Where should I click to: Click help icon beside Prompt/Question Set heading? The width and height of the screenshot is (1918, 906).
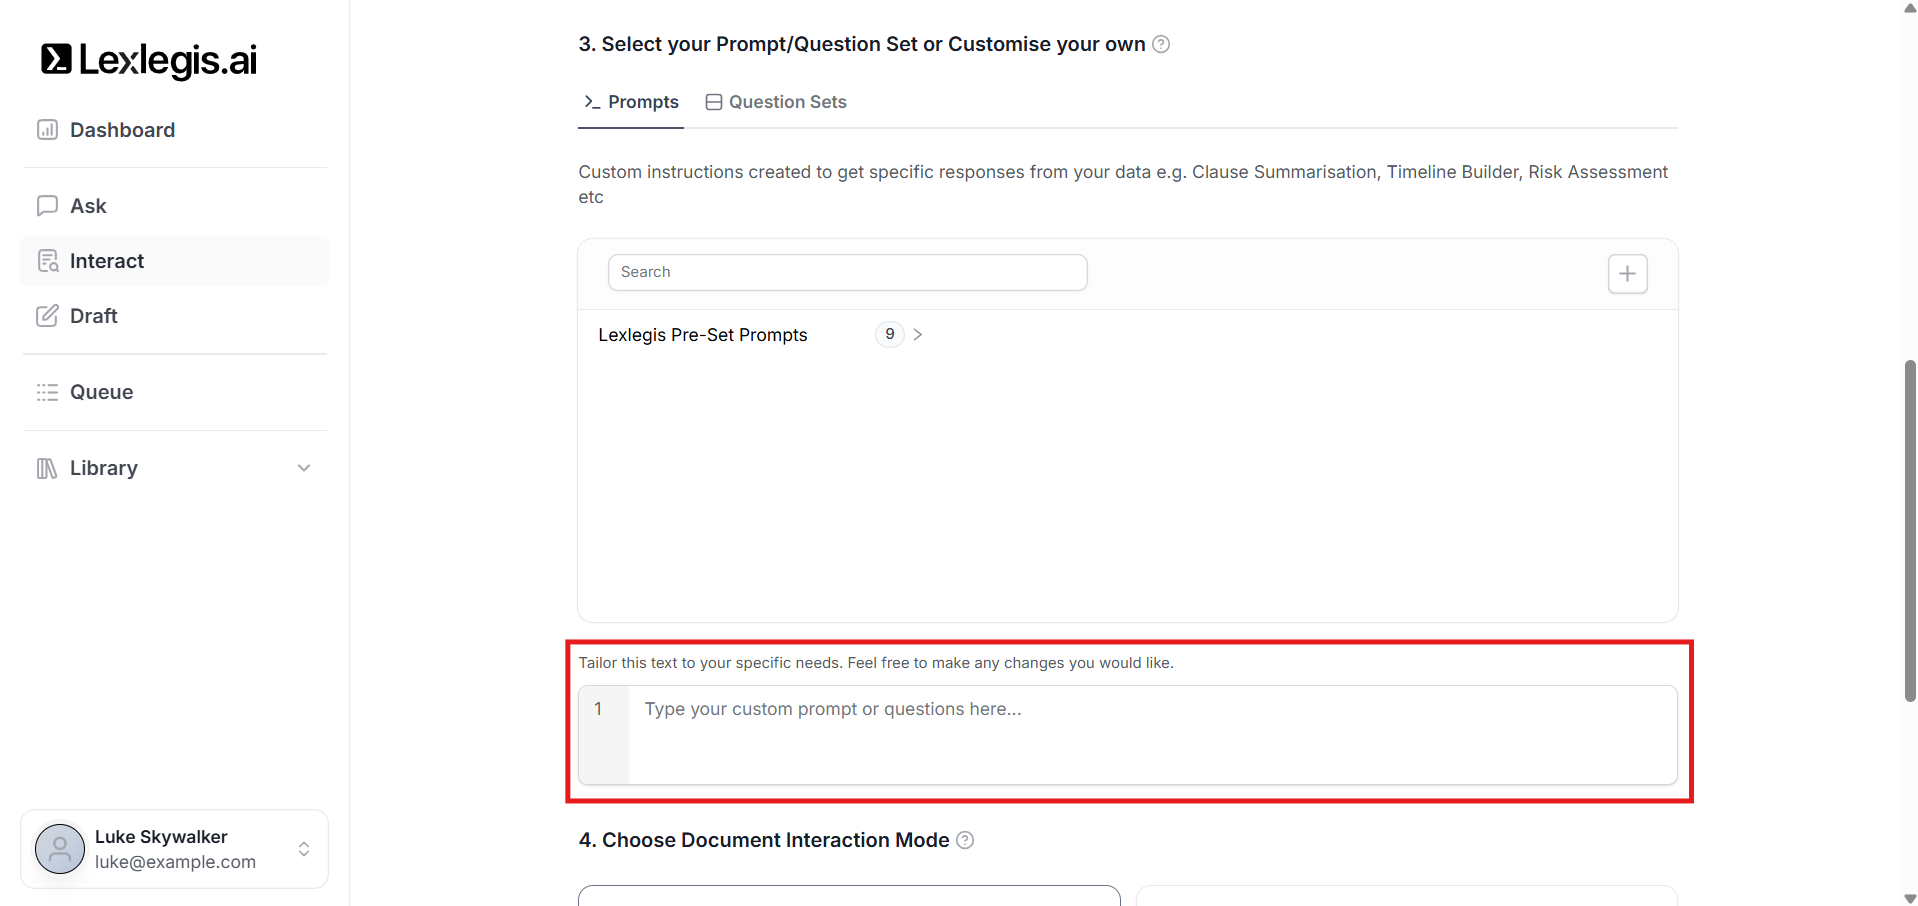[x=1161, y=44]
